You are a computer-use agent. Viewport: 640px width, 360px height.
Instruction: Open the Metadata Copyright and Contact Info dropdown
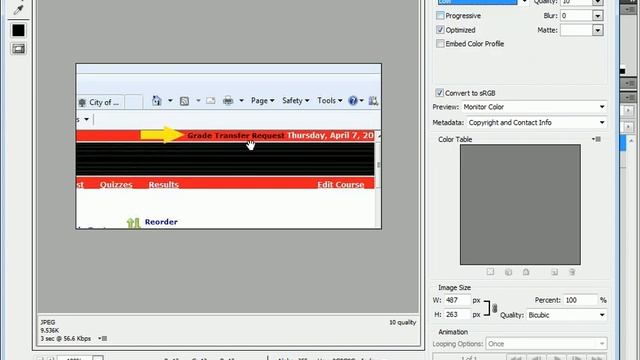537,122
